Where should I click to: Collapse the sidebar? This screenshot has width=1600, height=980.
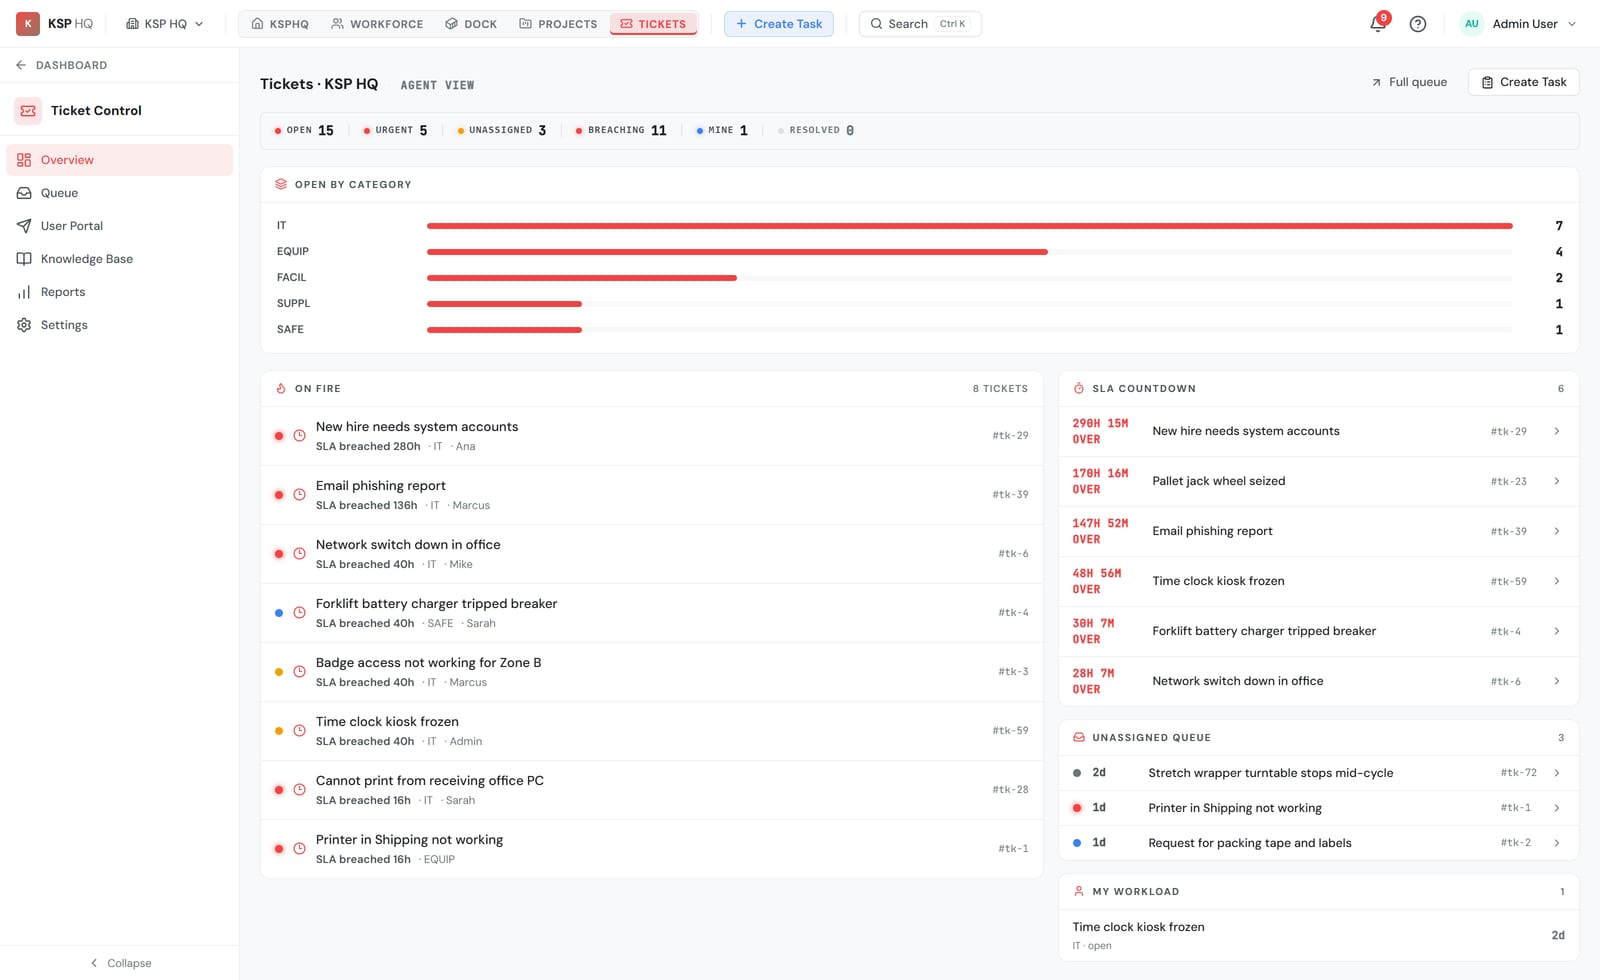click(x=120, y=963)
